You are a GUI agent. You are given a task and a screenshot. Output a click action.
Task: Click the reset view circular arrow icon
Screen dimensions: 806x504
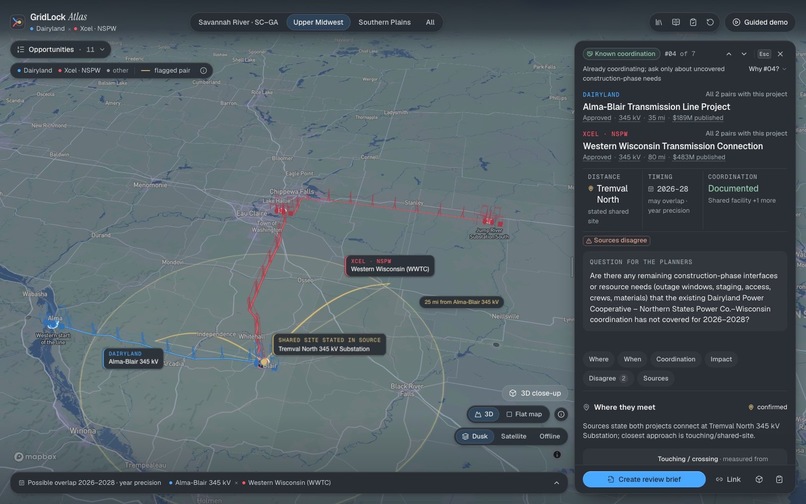point(710,22)
